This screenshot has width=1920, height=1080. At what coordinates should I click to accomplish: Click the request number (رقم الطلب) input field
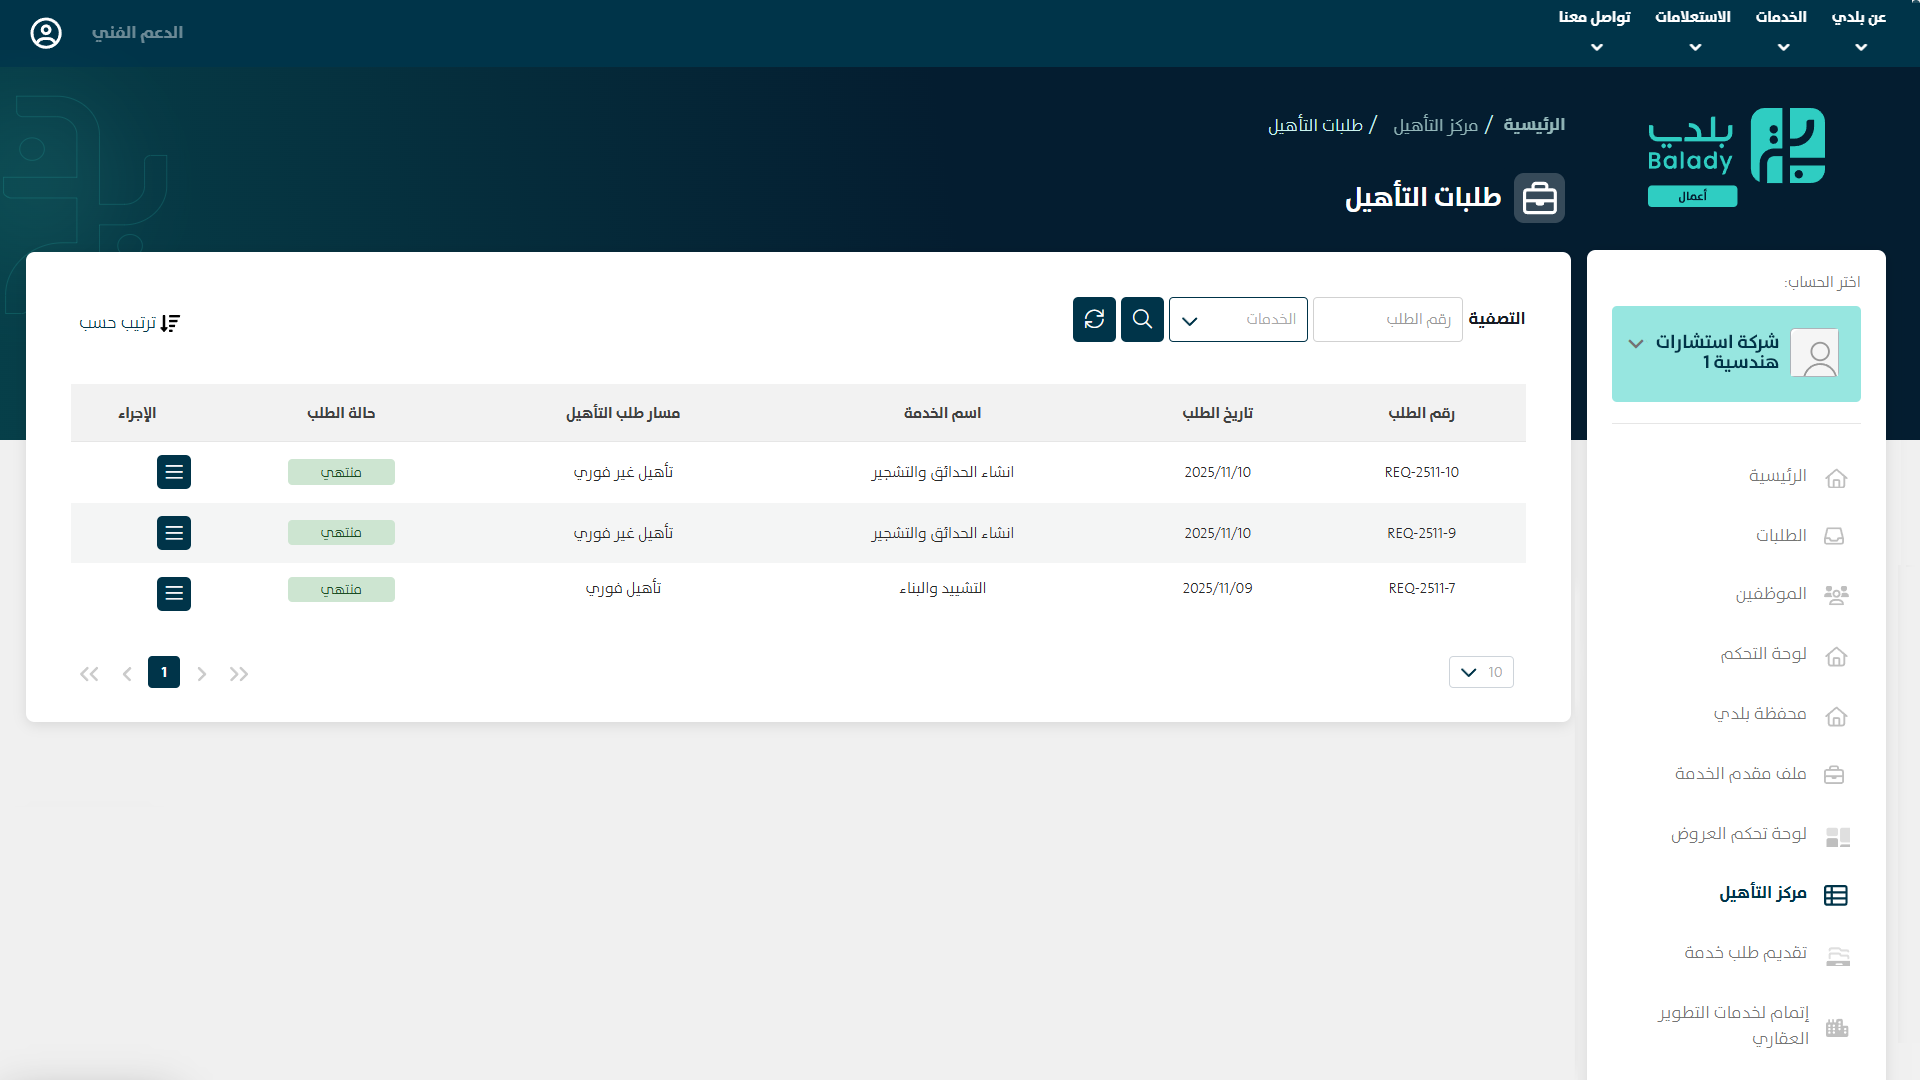pyautogui.click(x=1388, y=320)
